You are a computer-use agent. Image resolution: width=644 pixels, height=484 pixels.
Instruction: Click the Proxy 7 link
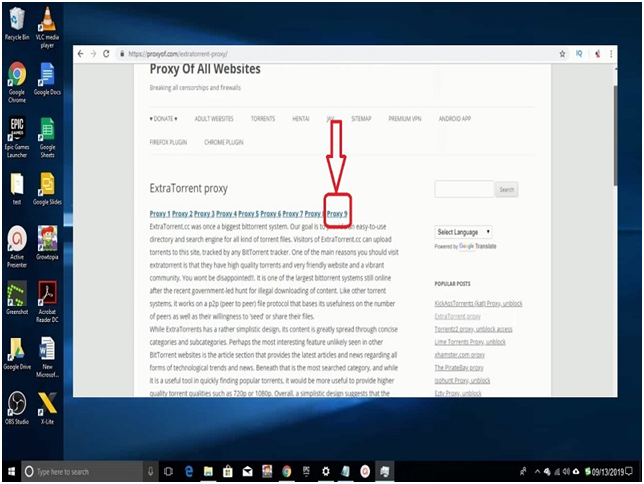click(293, 214)
